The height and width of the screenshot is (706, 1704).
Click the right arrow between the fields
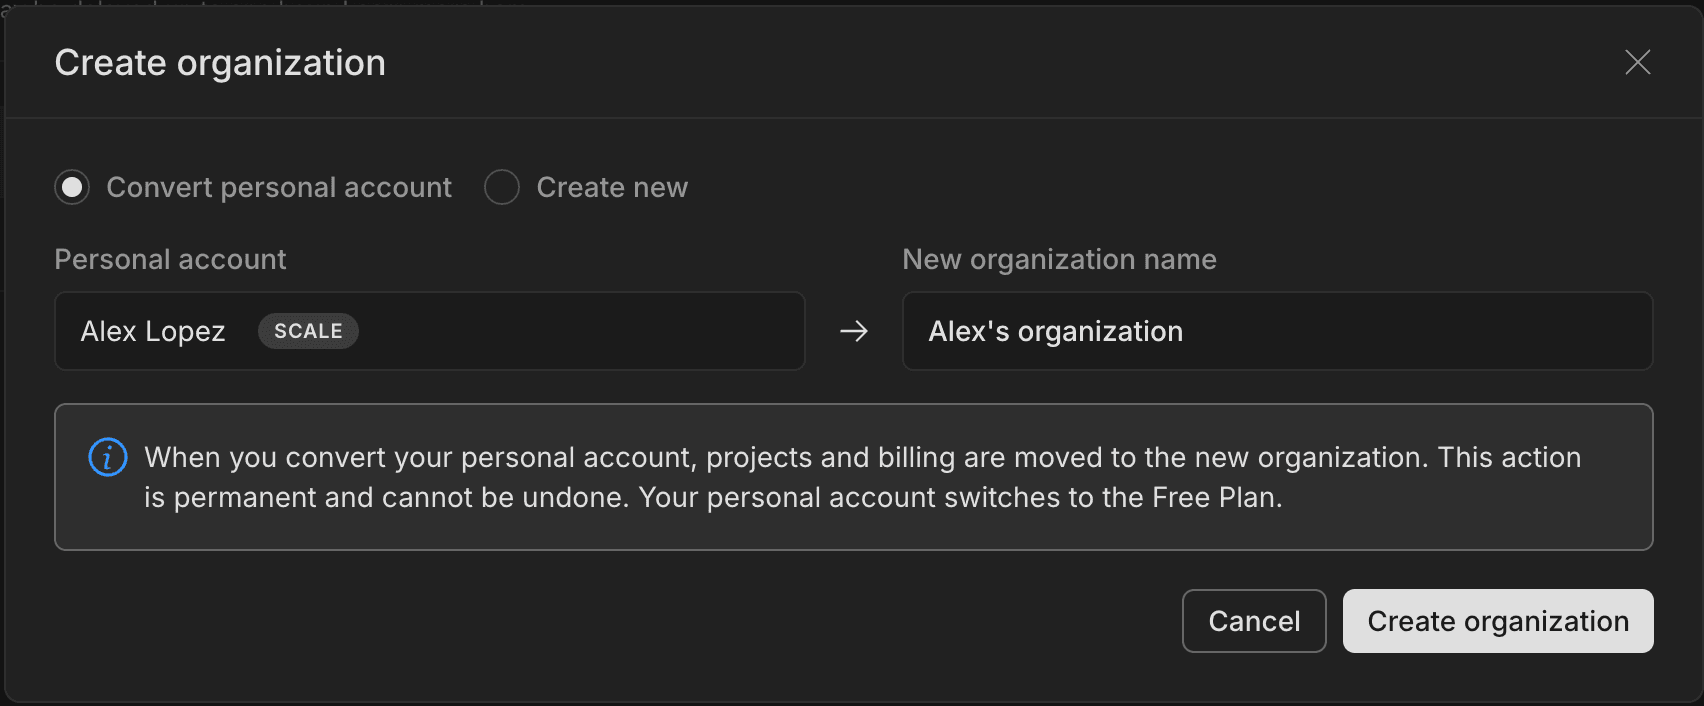pyautogui.click(x=854, y=331)
